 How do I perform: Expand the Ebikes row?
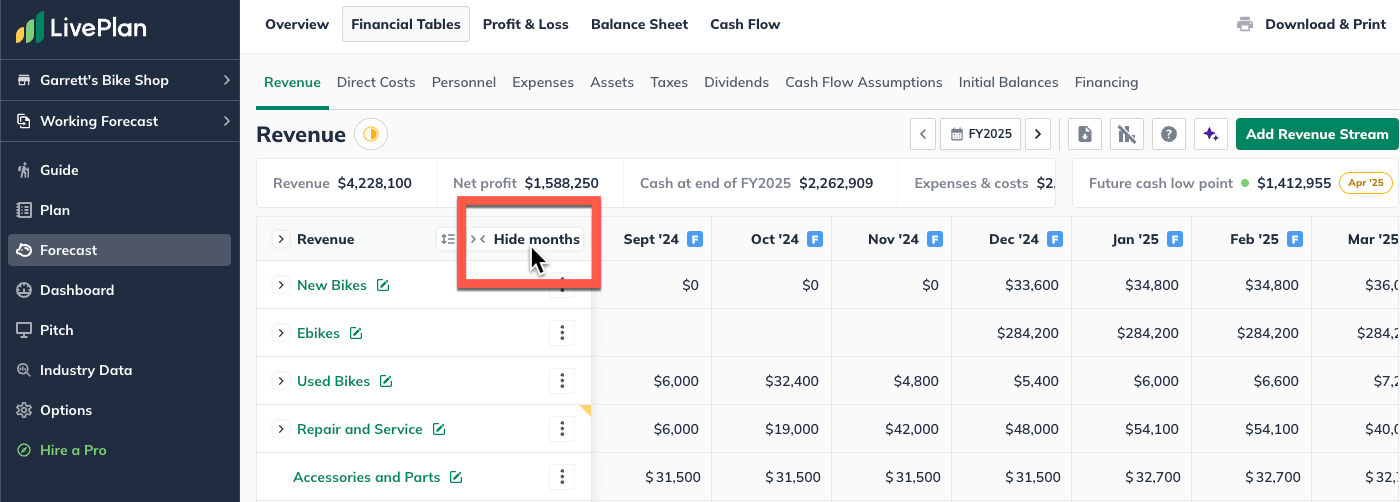(281, 333)
